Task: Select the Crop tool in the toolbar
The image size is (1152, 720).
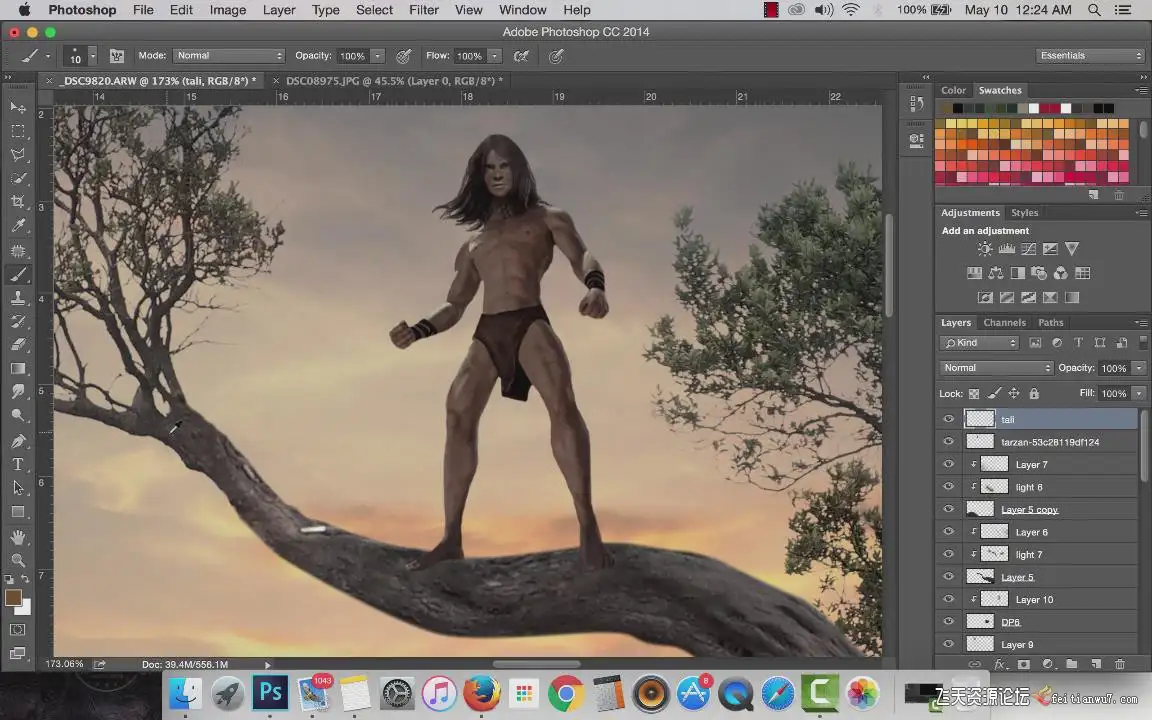Action: coord(18,203)
